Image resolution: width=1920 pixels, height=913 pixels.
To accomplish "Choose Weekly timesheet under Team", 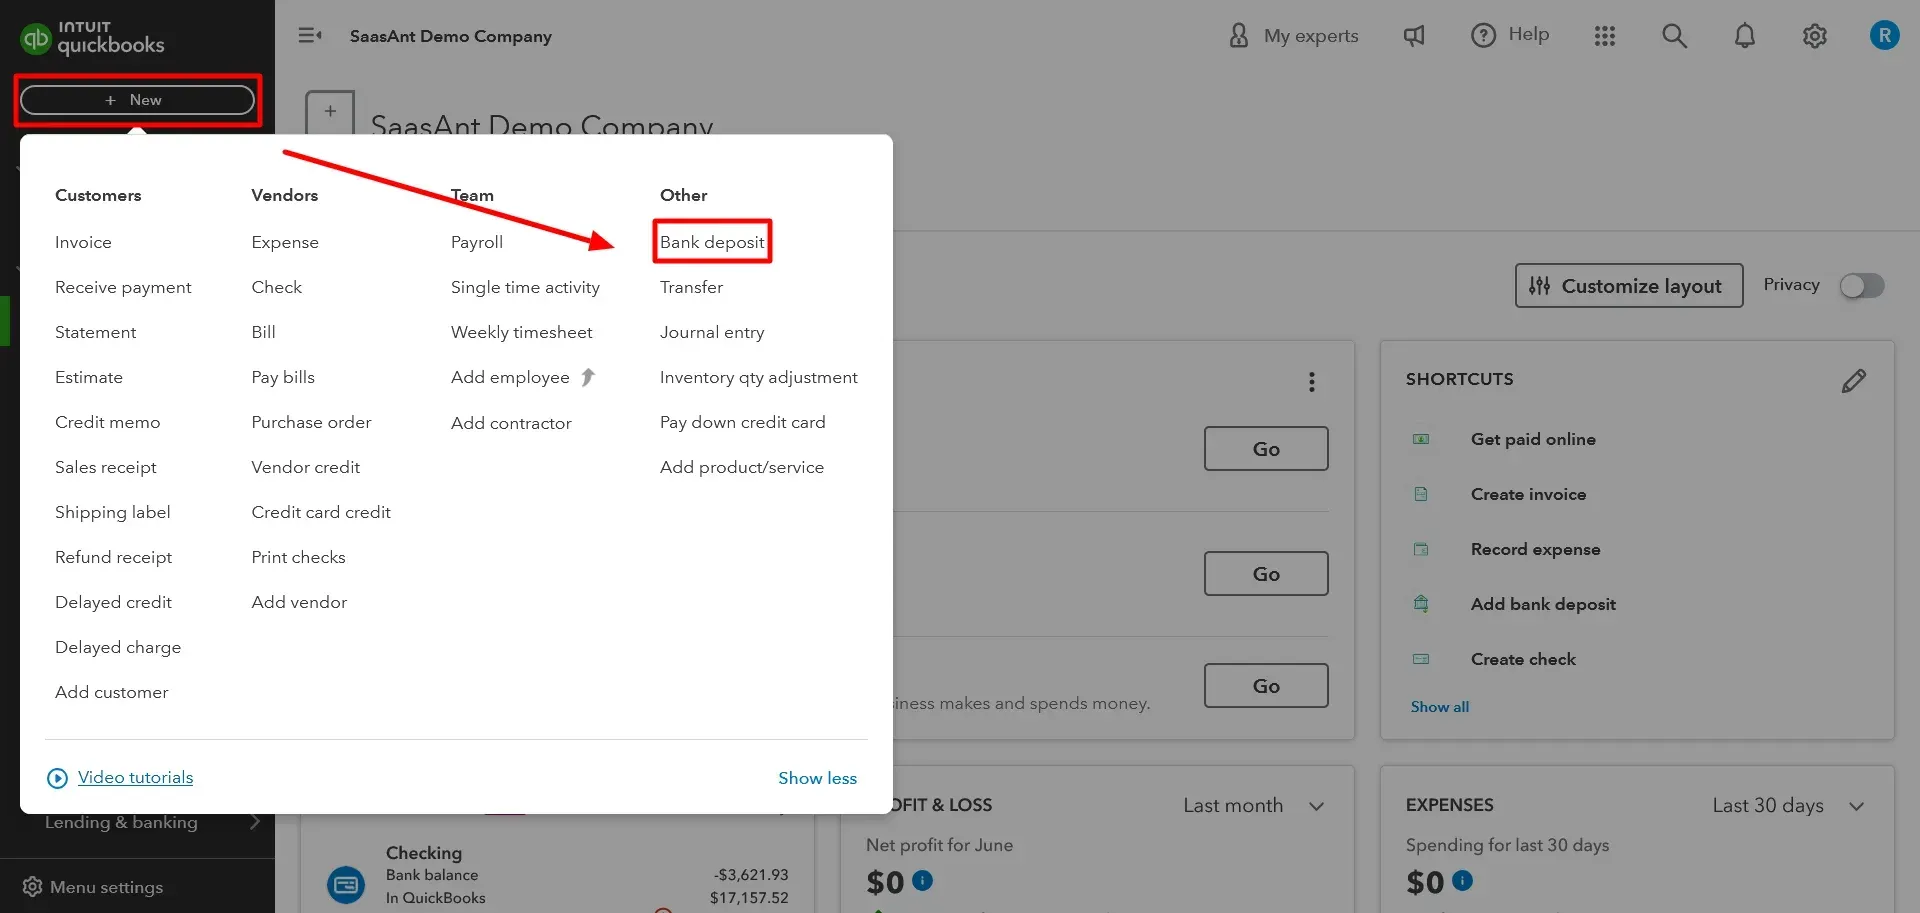I will pyautogui.click(x=521, y=332).
